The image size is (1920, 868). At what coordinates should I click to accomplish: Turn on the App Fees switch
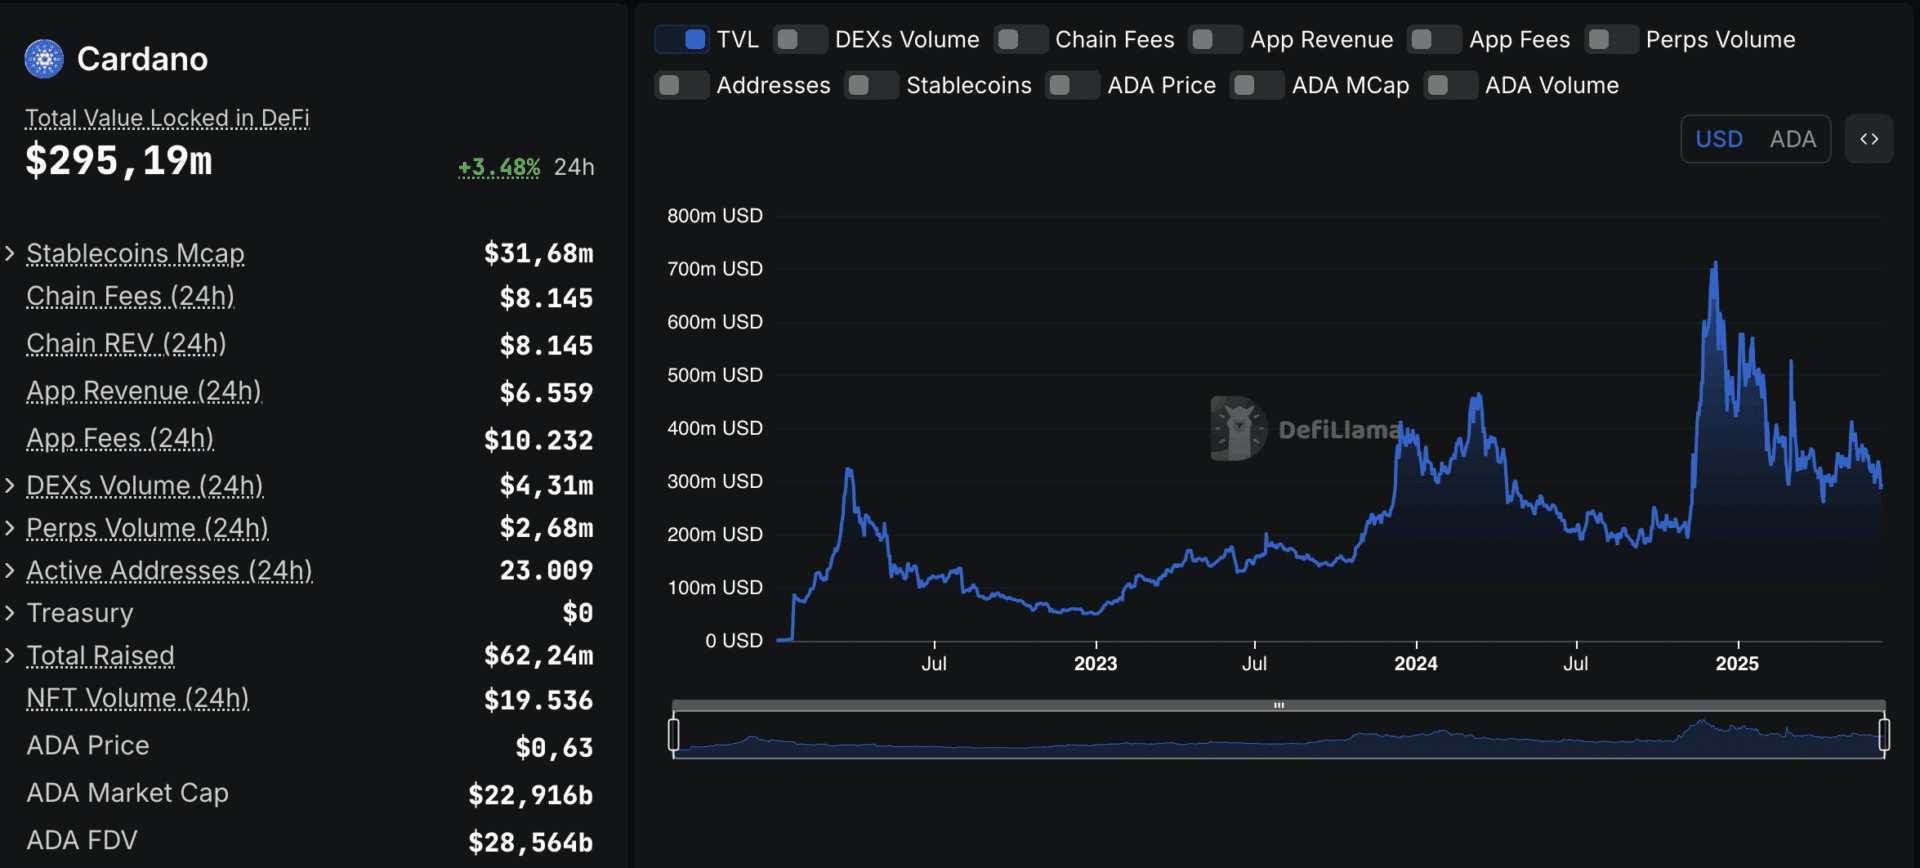(1434, 39)
